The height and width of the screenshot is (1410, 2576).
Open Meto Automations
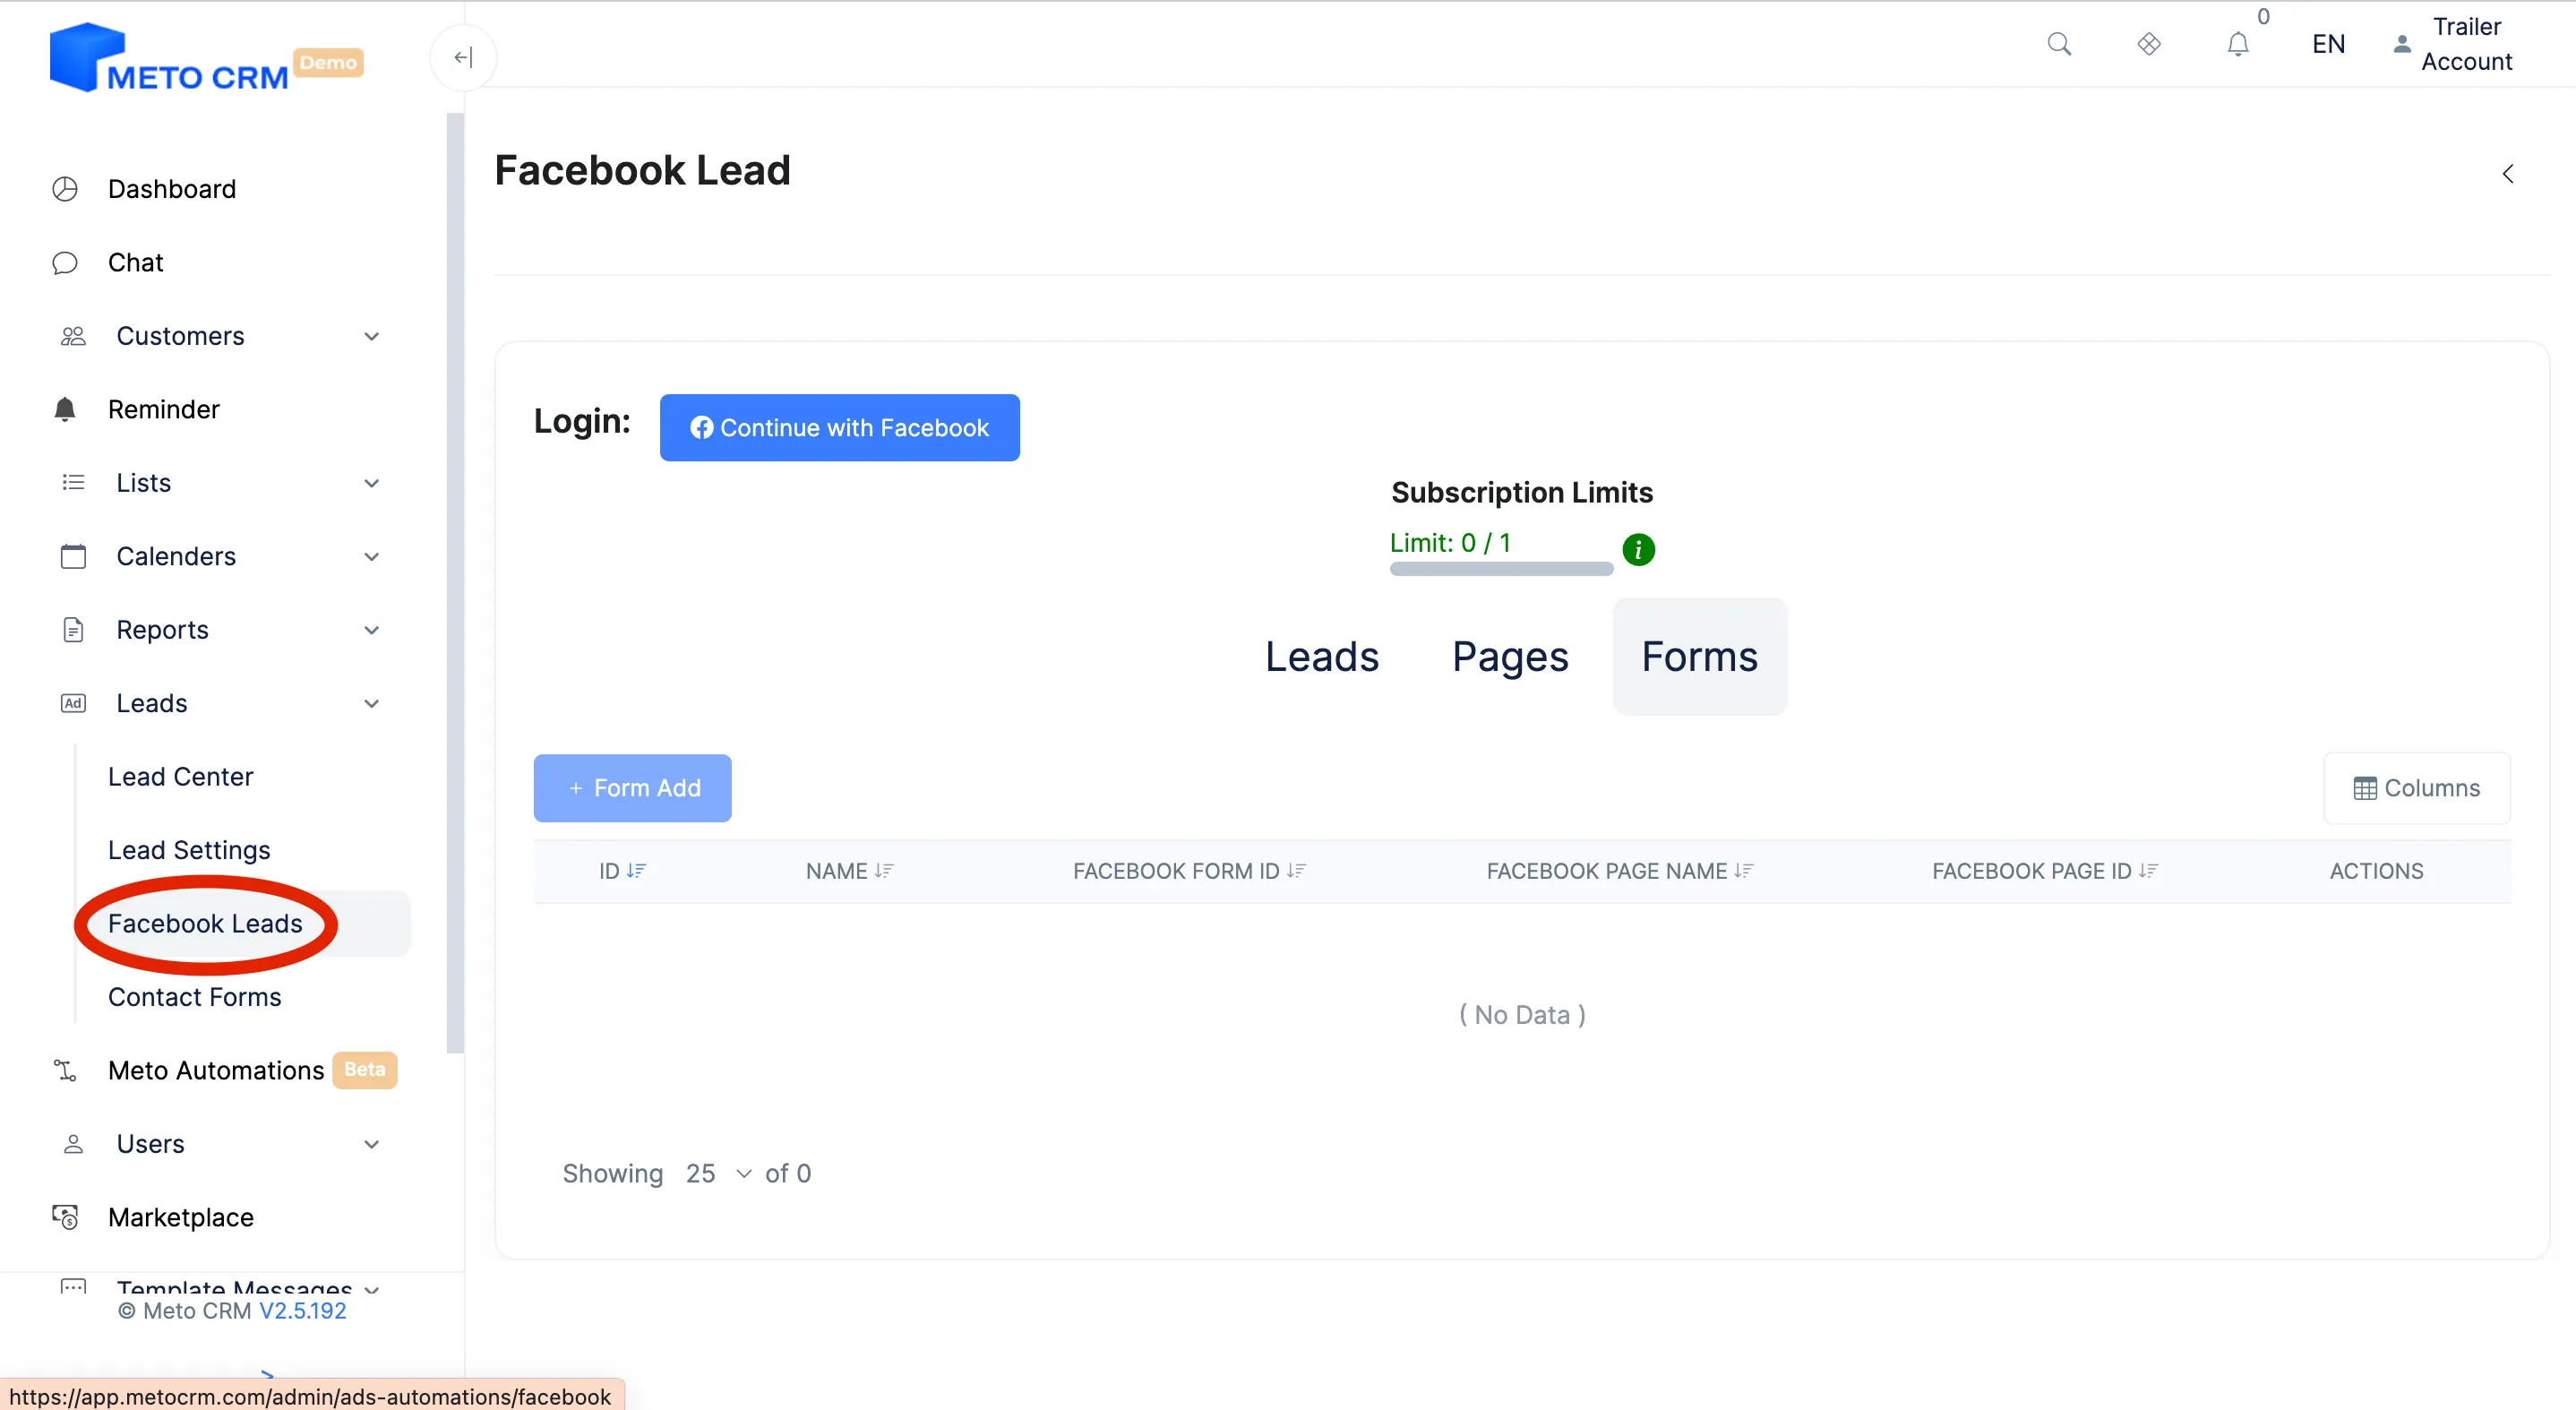(x=216, y=1070)
